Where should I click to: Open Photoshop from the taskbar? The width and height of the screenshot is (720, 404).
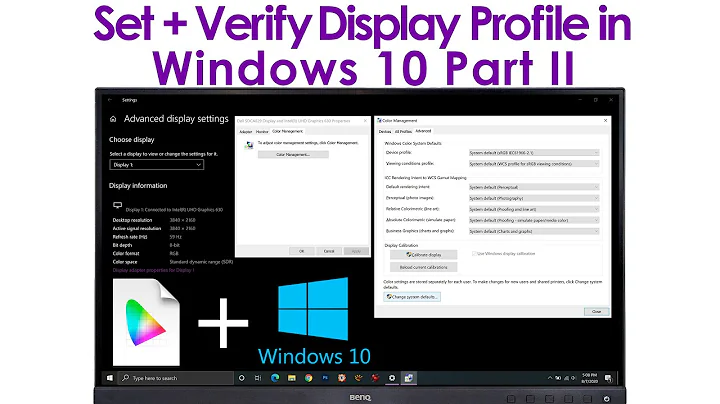click(x=325, y=378)
